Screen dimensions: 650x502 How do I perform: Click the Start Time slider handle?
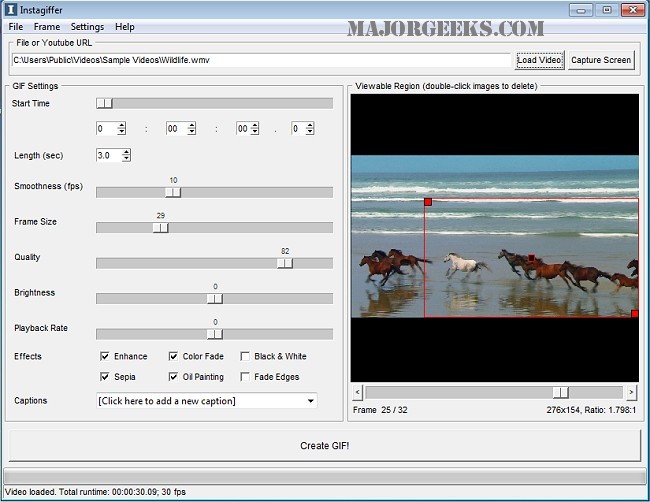104,103
